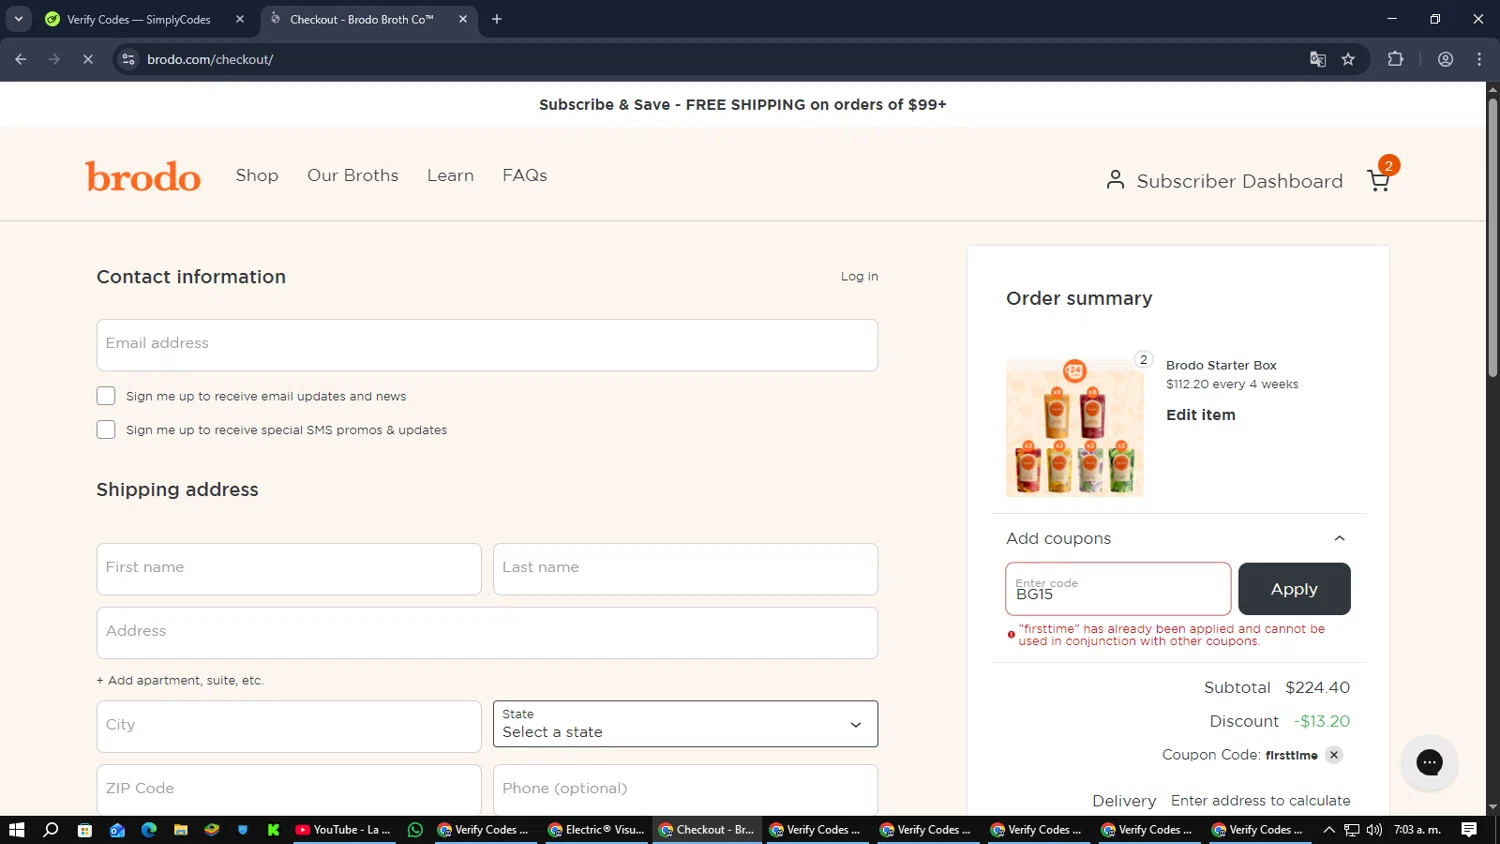Close the Verify Codes SimplyCodes tab
This screenshot has width=1500, height=844.
240,19
